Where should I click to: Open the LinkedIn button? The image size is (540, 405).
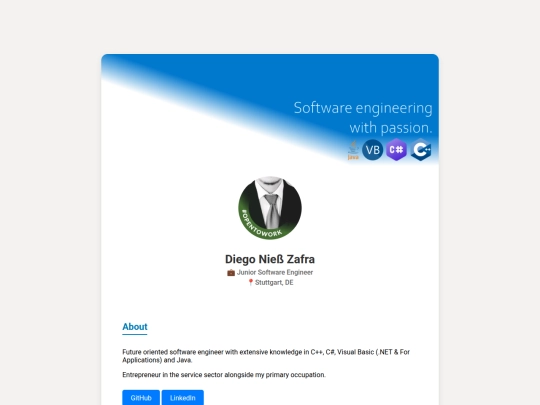point(183,398)
